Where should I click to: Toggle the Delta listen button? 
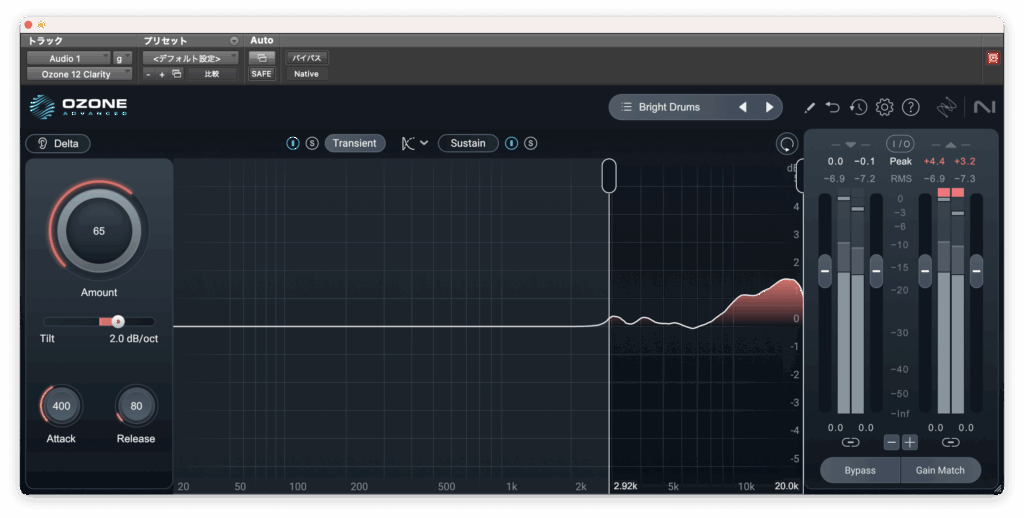click(x=58, y=143)
